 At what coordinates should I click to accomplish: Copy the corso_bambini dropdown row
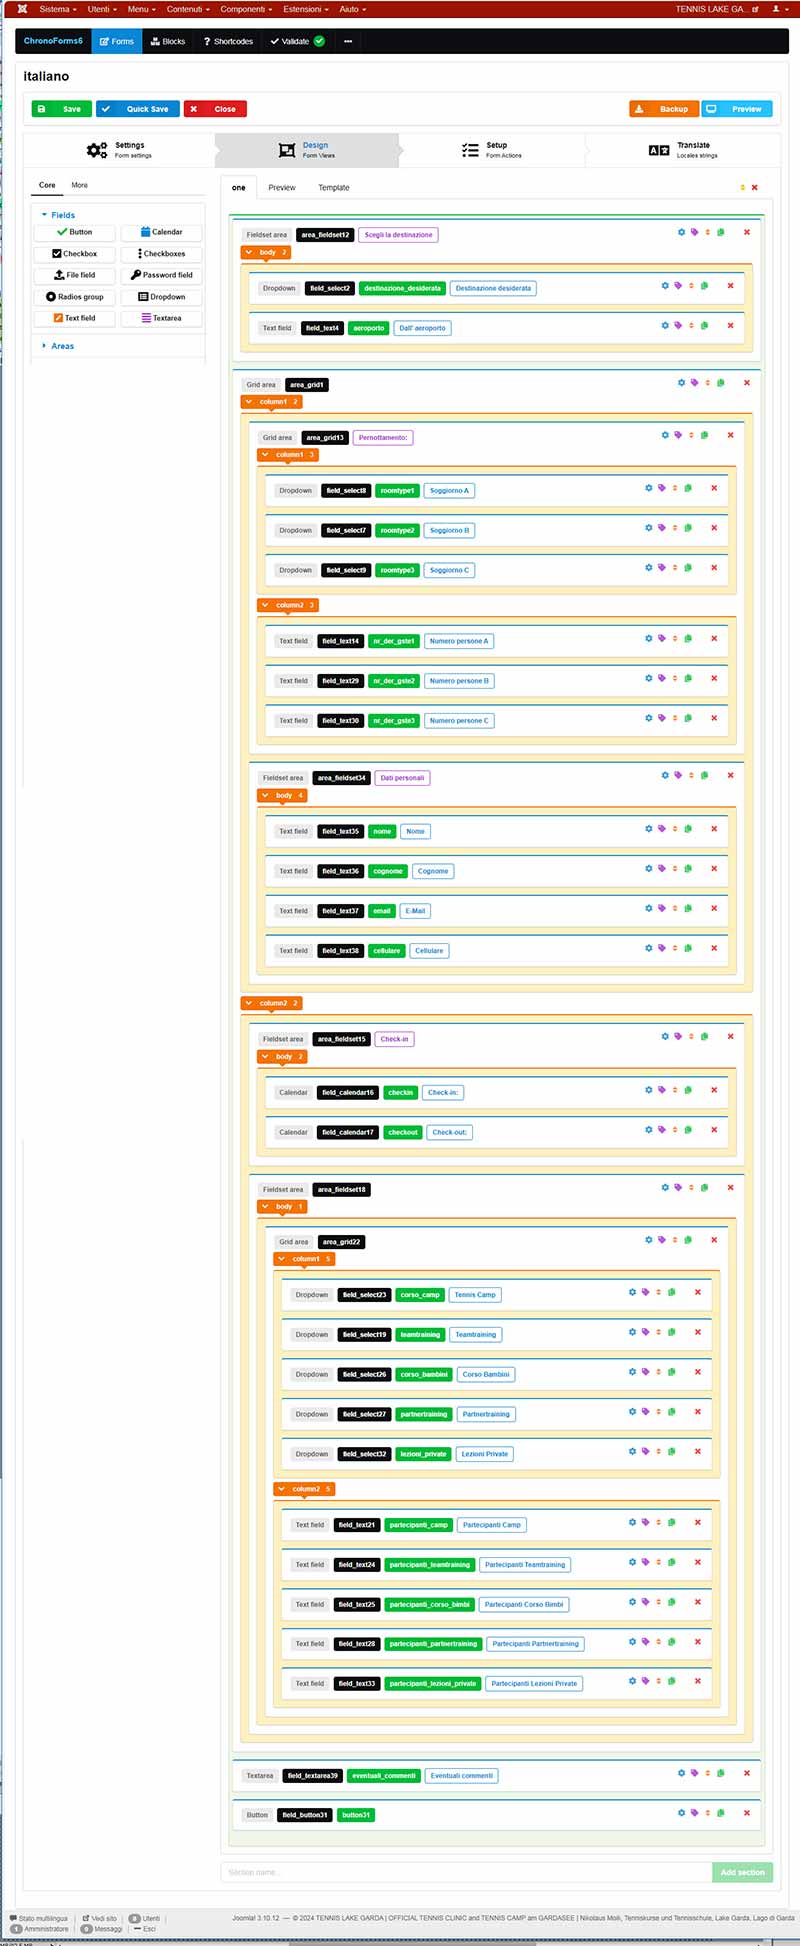pos(671,1372)
